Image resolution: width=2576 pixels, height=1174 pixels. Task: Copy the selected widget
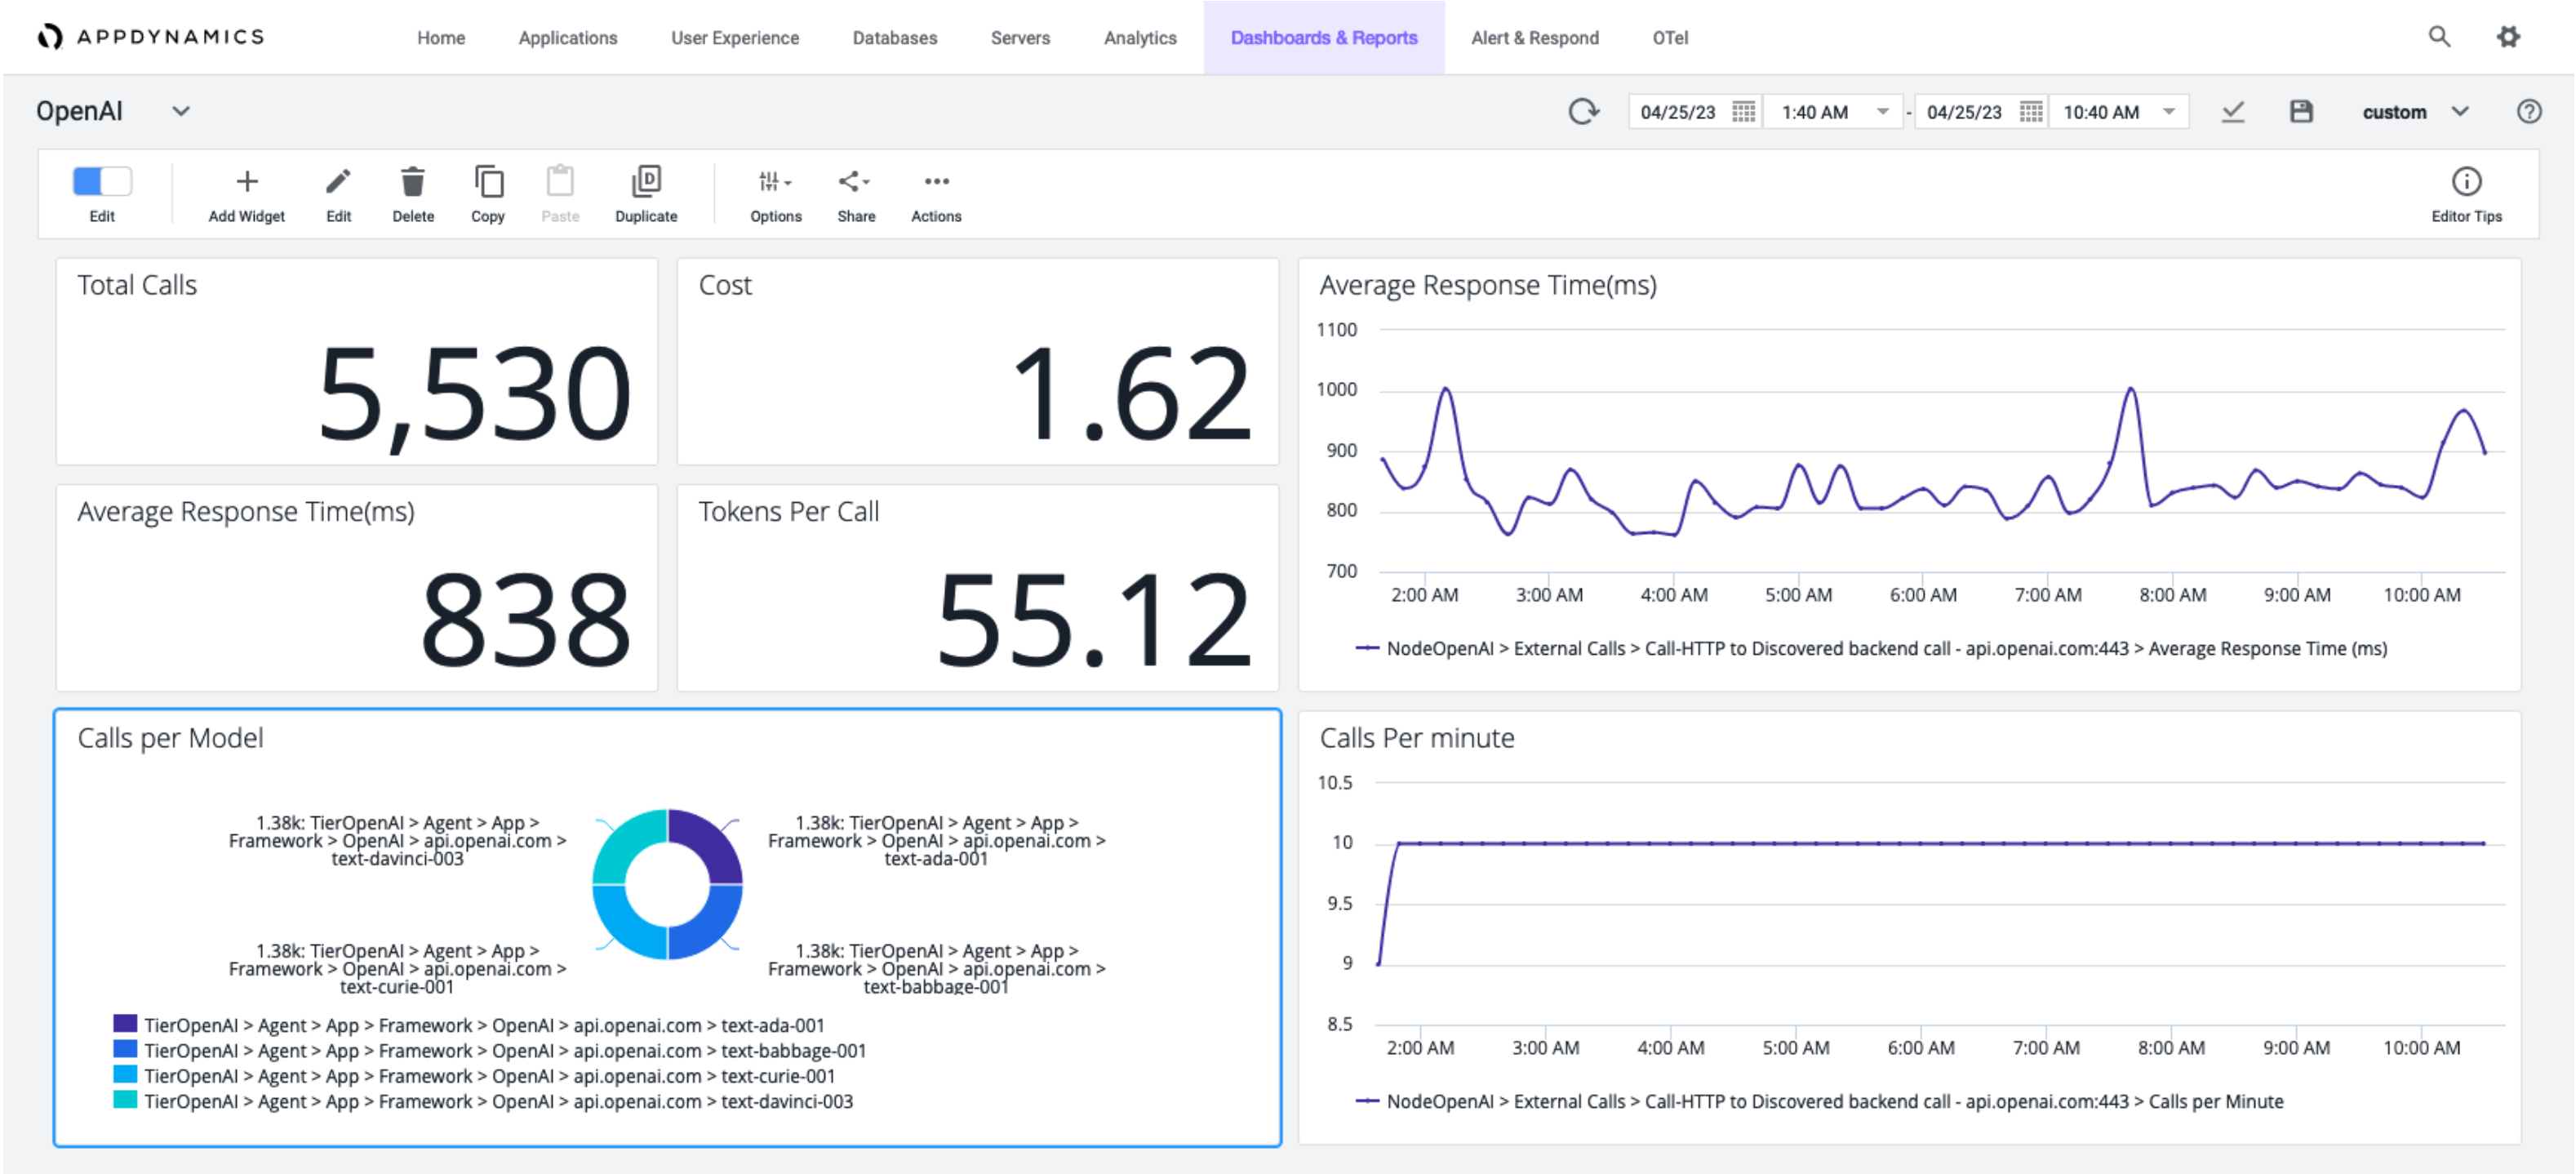point(488,181)
